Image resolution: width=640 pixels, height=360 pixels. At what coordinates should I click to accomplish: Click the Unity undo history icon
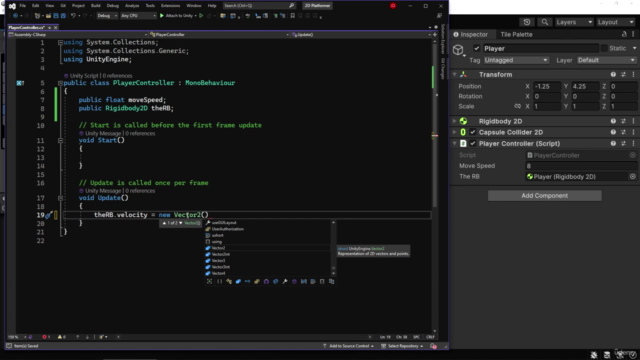pos(527,22)
